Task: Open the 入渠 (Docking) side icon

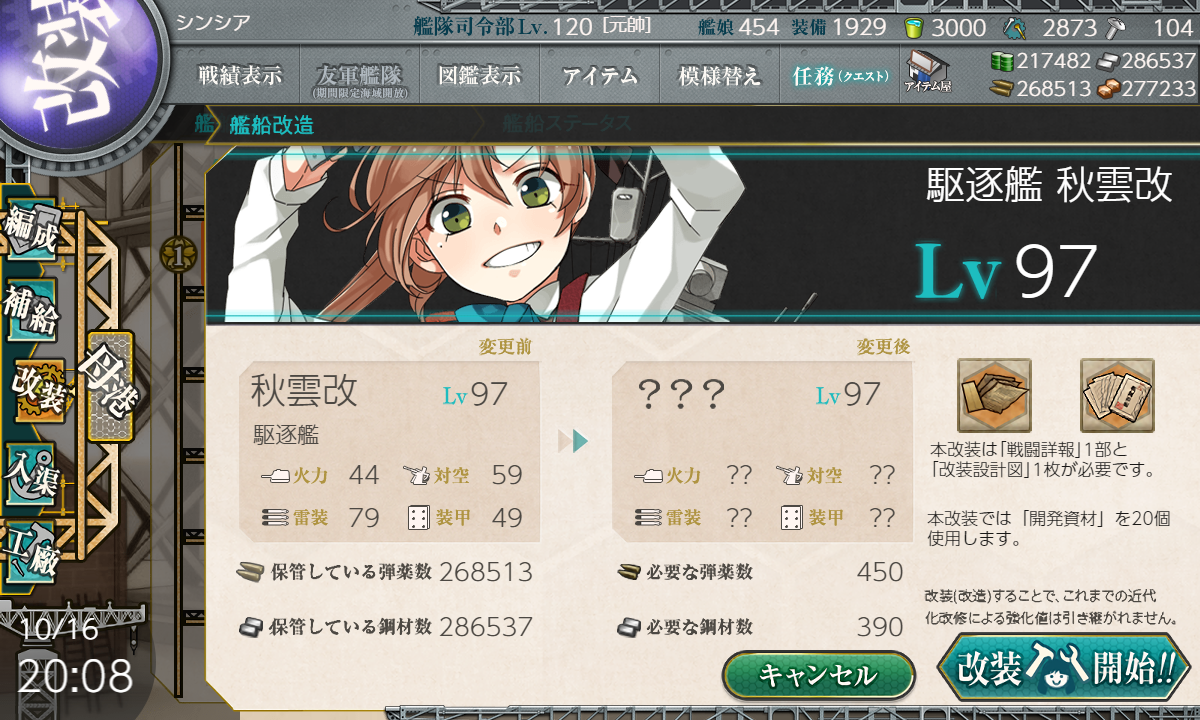Action: click(x=30, y=468)
